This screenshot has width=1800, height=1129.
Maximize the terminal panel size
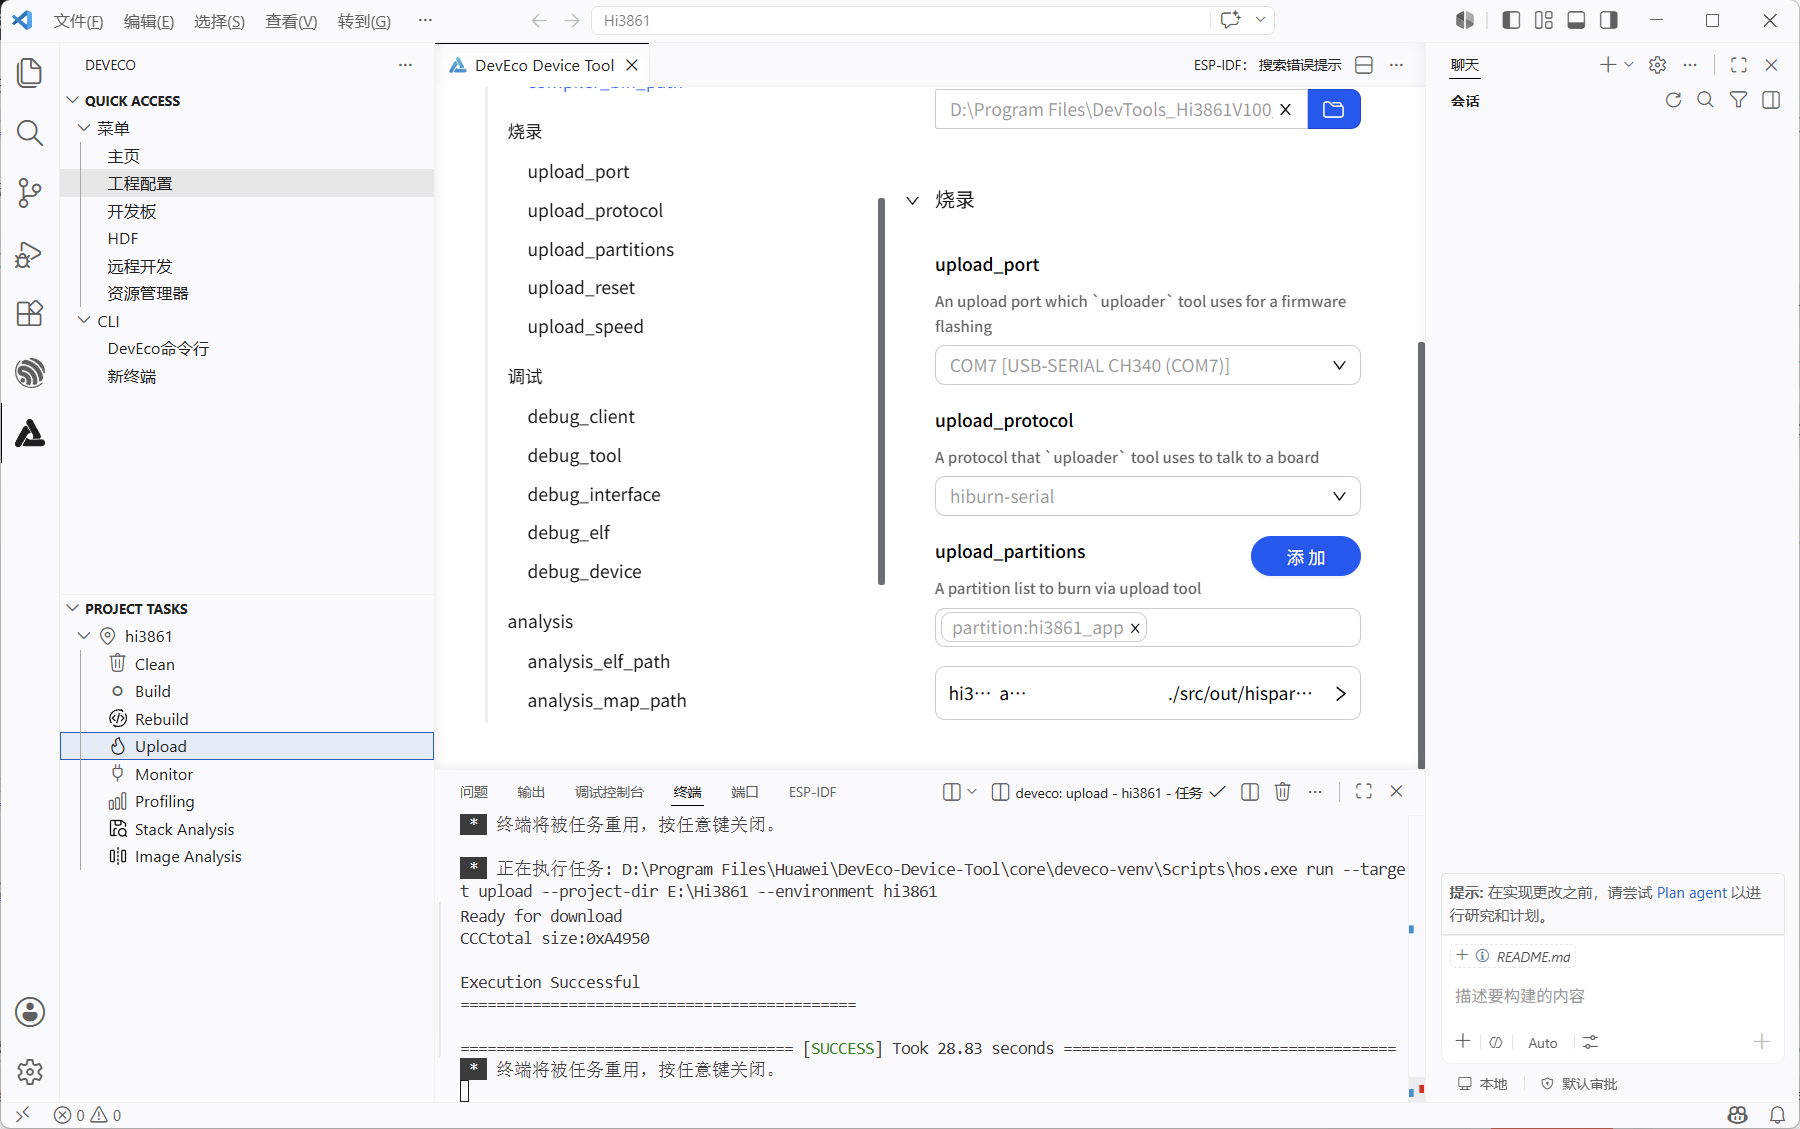click(1363, 792)
